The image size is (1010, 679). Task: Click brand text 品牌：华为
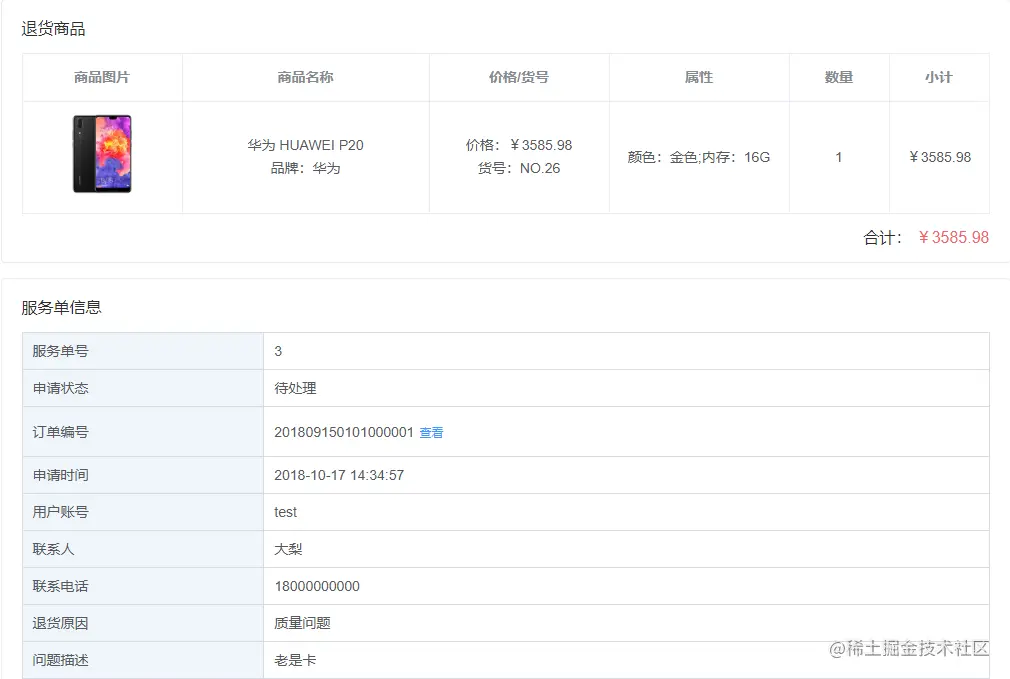point(305,168)
